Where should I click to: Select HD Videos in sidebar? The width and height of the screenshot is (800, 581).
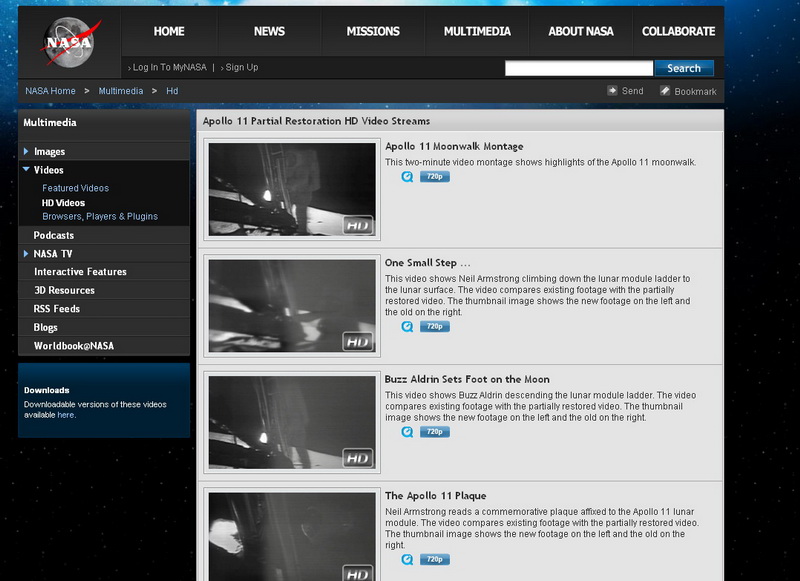click(x=63, y=203)
